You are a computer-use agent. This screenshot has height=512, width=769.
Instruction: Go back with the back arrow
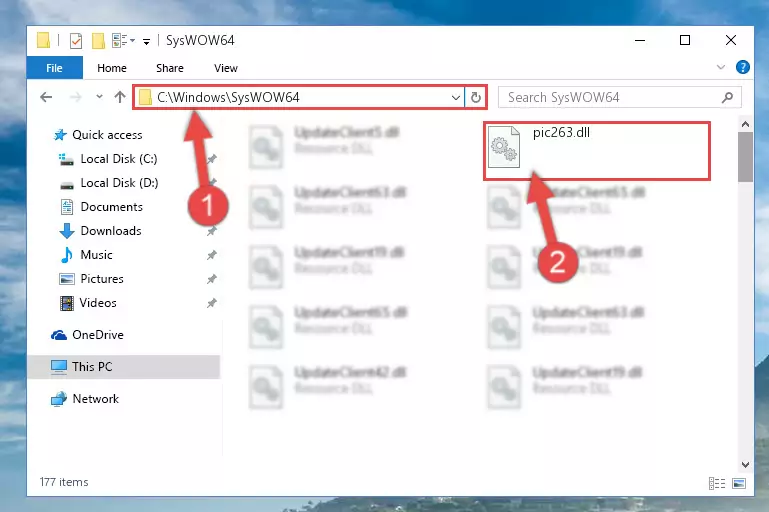coord(46,97)
